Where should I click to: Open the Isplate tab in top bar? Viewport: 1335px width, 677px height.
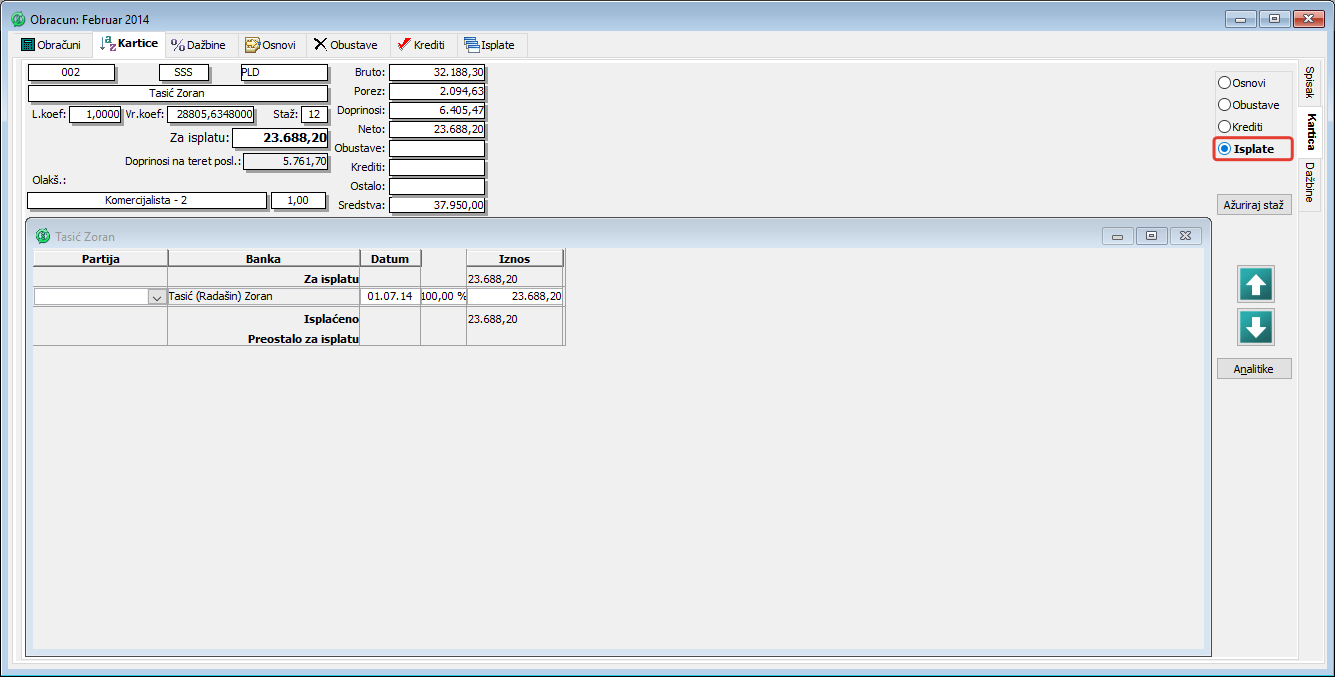(x=492, y=45)
